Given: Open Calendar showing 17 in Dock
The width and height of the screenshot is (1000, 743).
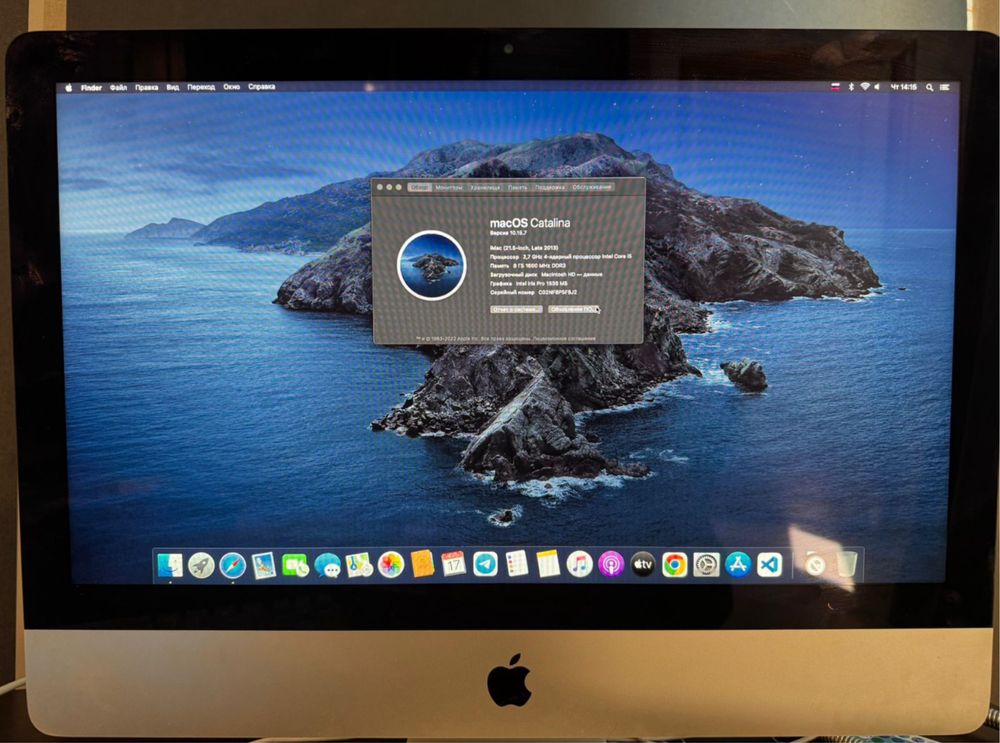Looking at the screenshot, I should click(x=453, y=564).
